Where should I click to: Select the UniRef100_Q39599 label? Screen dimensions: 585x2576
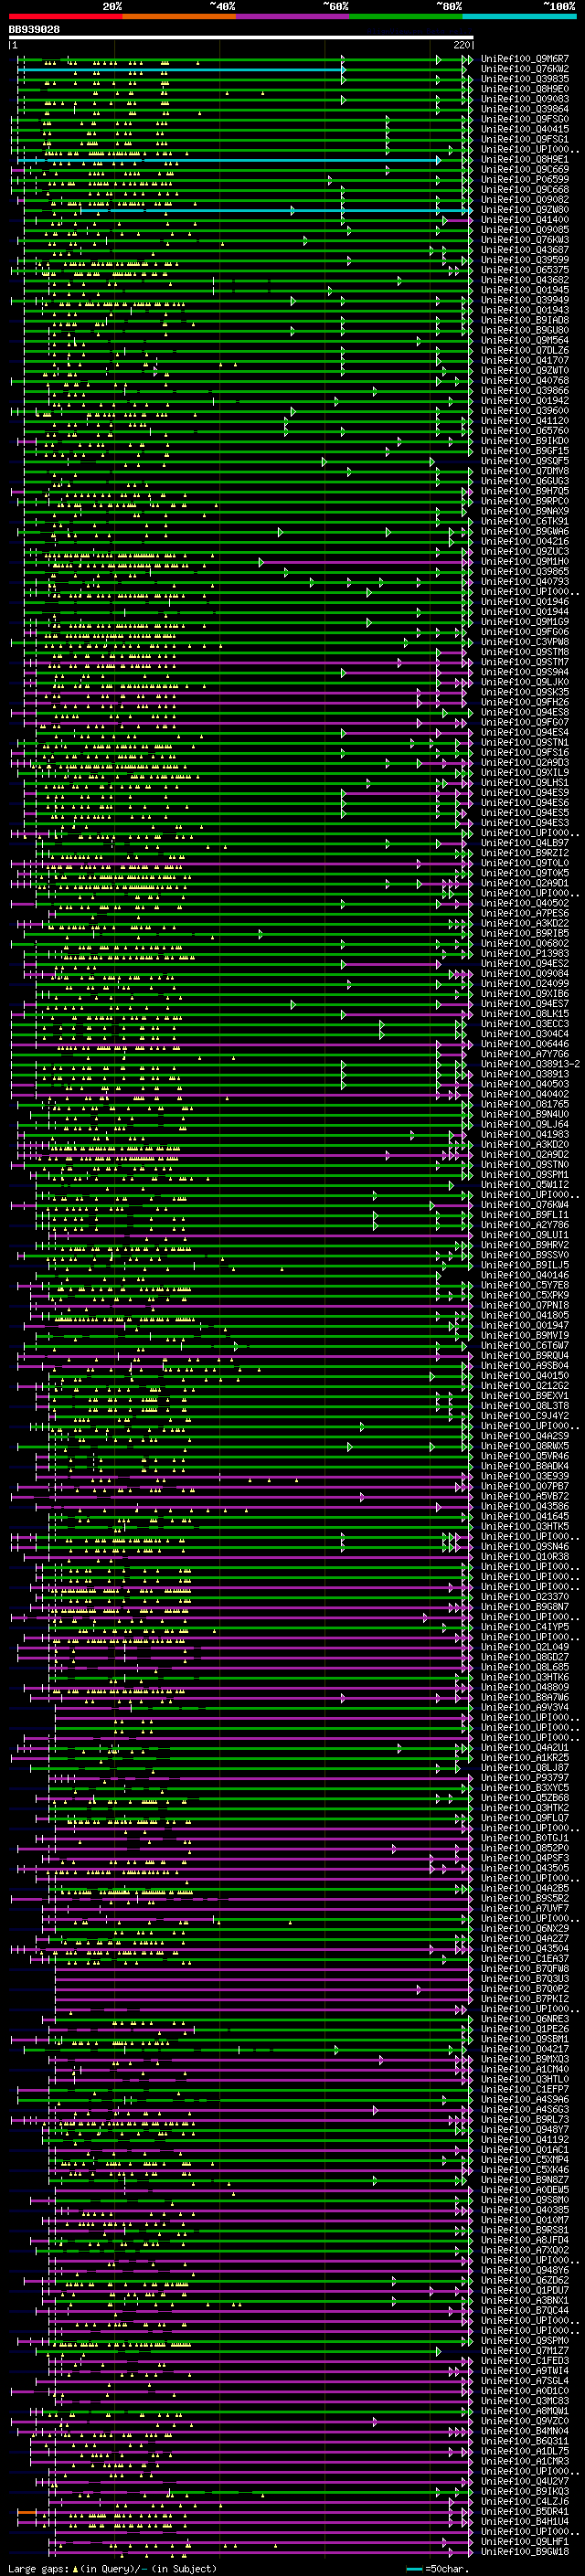tap(525, 260)
